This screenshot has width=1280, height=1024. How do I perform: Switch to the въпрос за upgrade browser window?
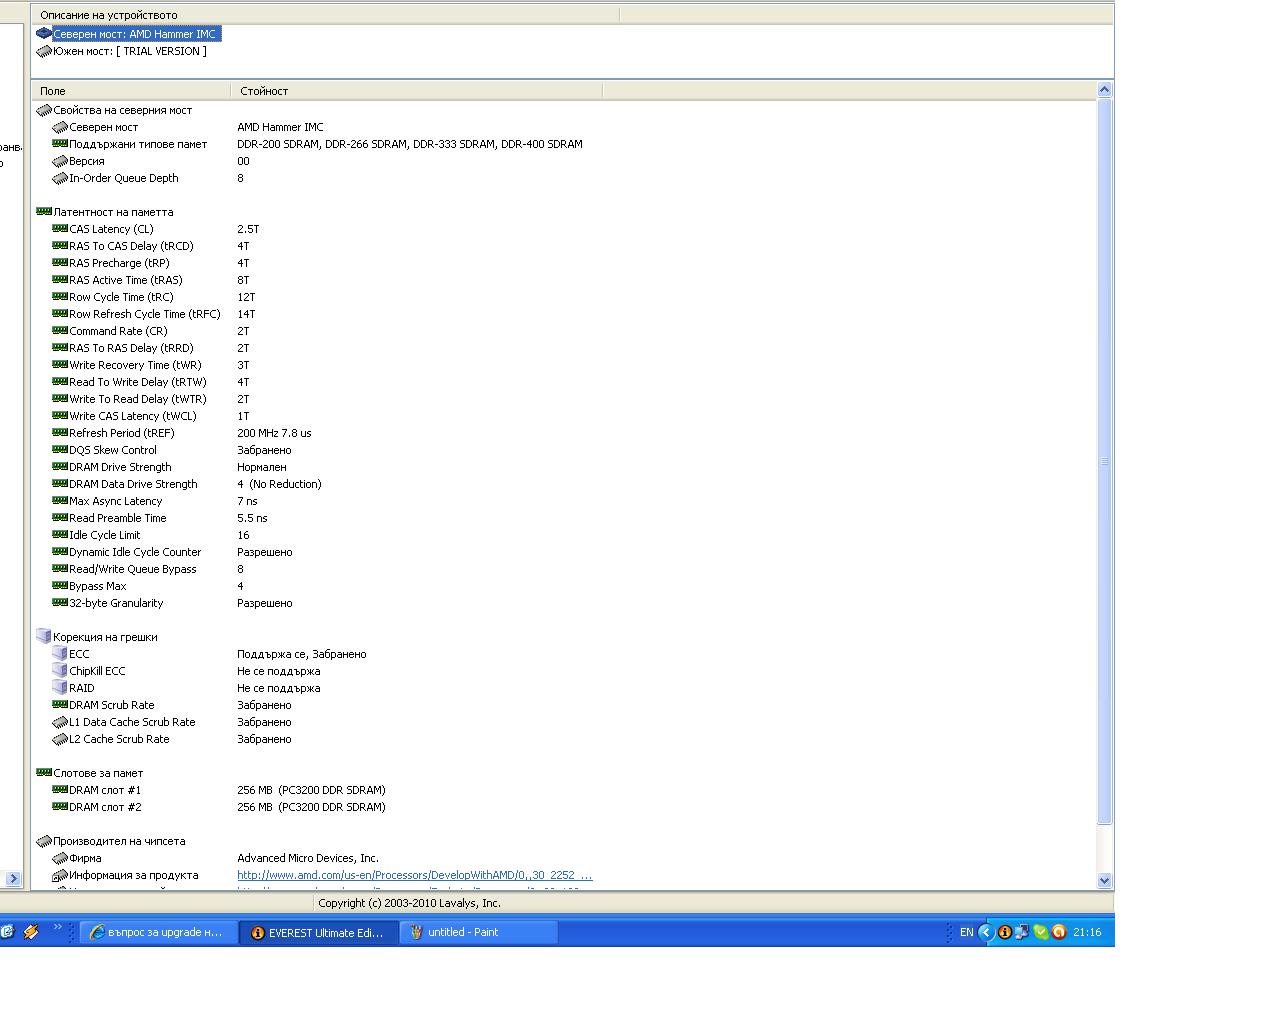tap(158, 932)
